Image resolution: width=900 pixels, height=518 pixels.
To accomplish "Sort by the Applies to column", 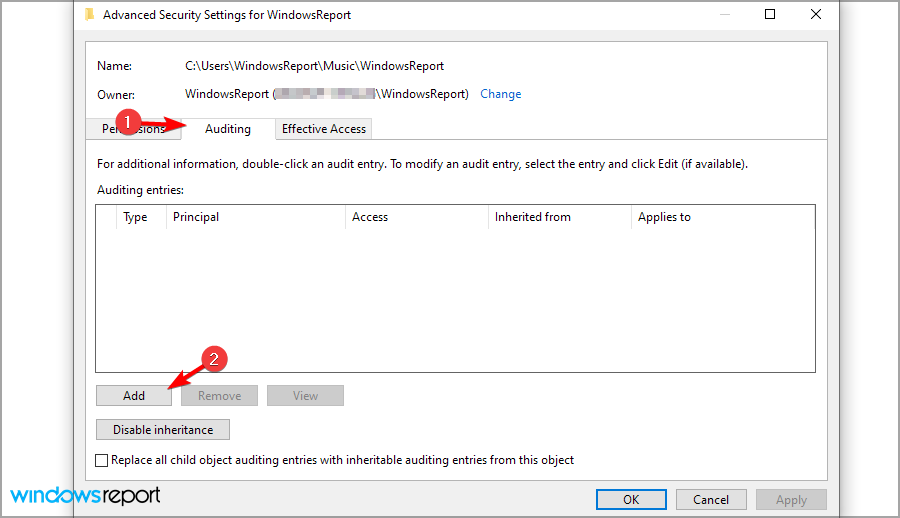I will pos(664,217).
